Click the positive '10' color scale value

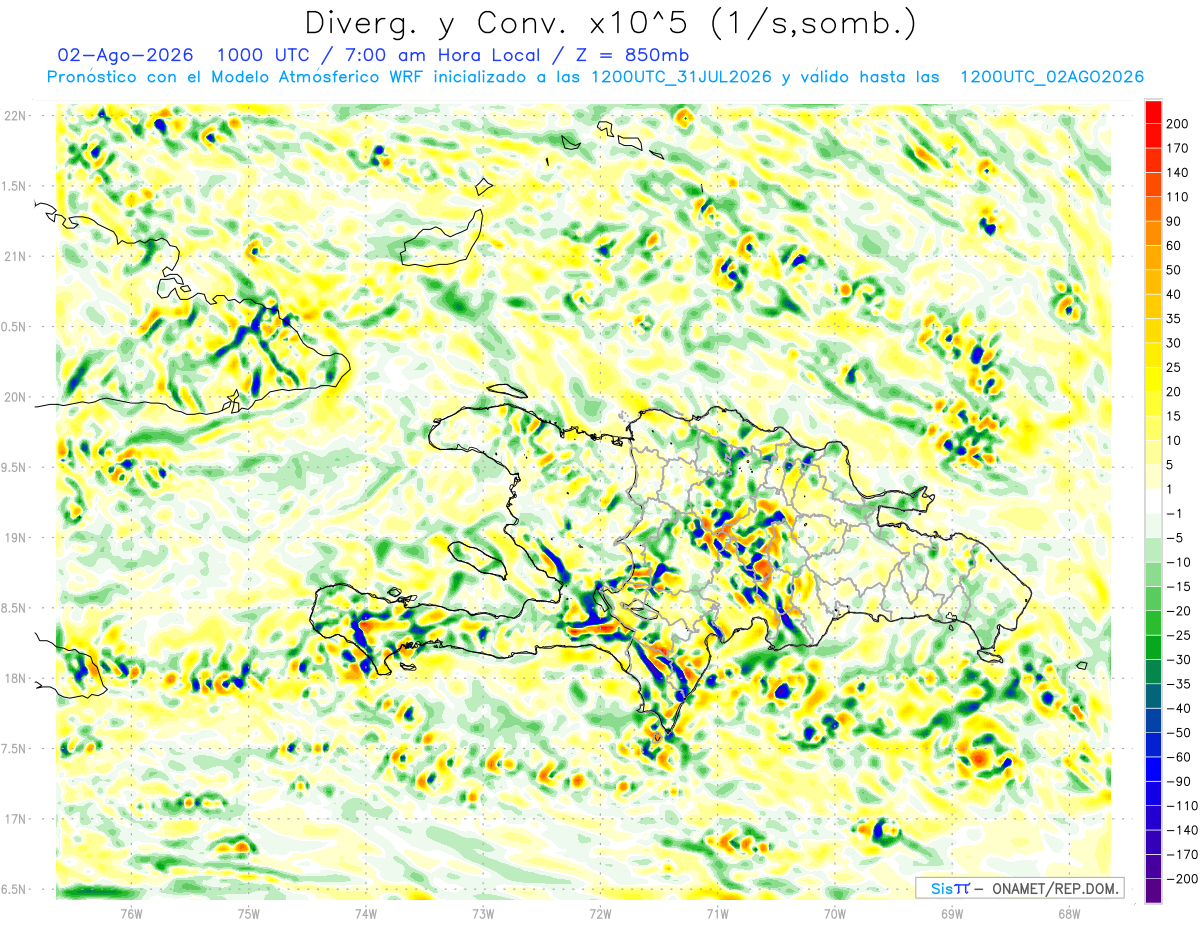(x=1176, y=440)
